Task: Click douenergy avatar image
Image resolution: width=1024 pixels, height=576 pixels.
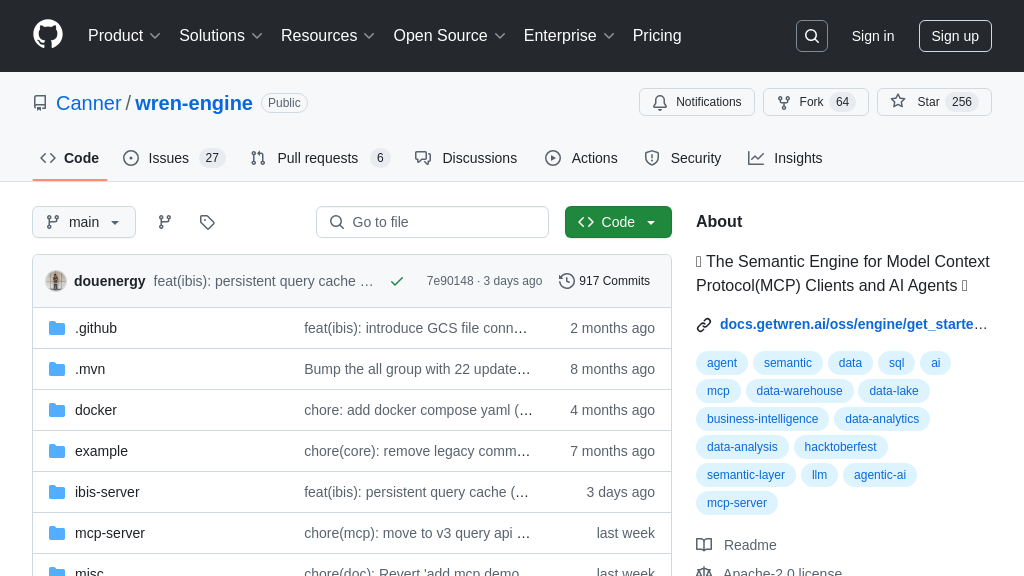Action: click(56, 281)
